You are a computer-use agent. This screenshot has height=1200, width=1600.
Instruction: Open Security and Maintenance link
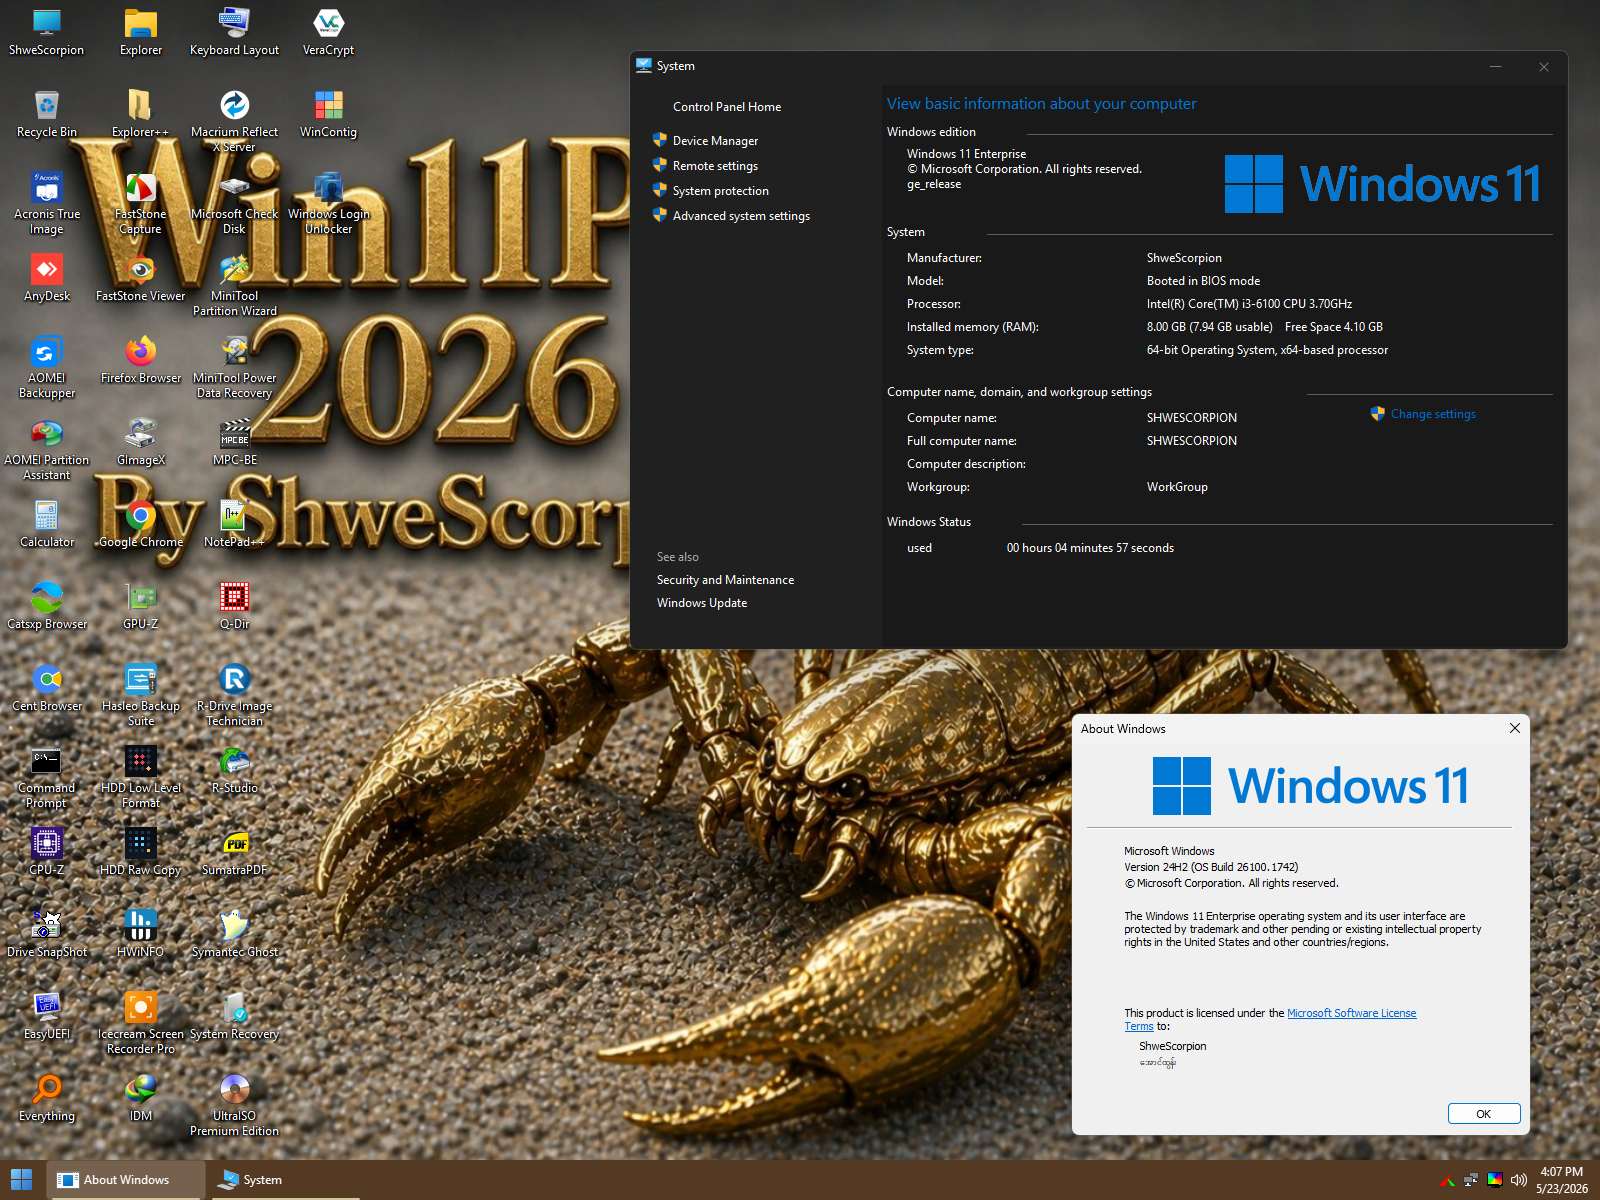click(725, 580)
